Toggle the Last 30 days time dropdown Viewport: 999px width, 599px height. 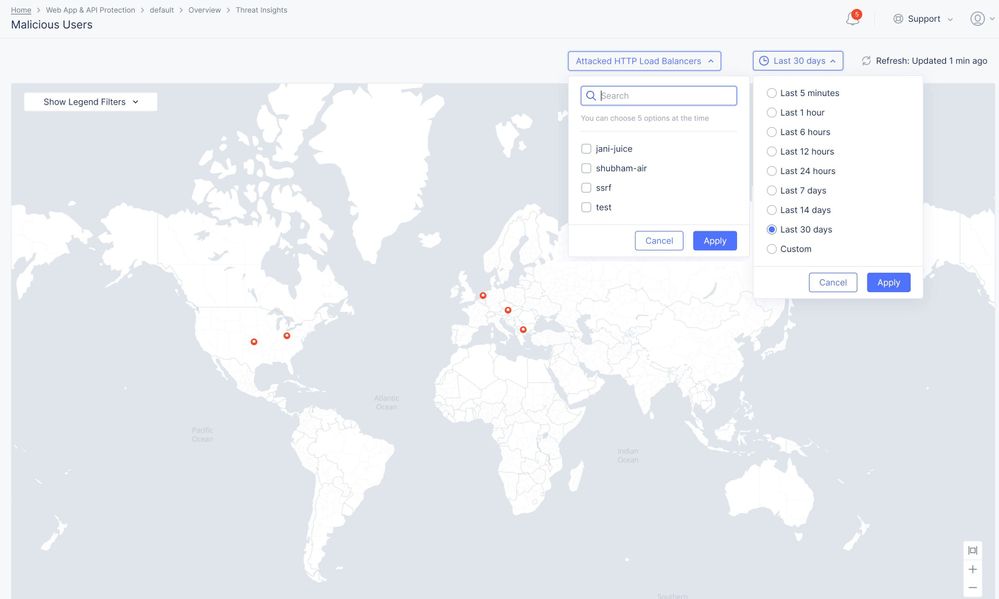pos(798,61)
